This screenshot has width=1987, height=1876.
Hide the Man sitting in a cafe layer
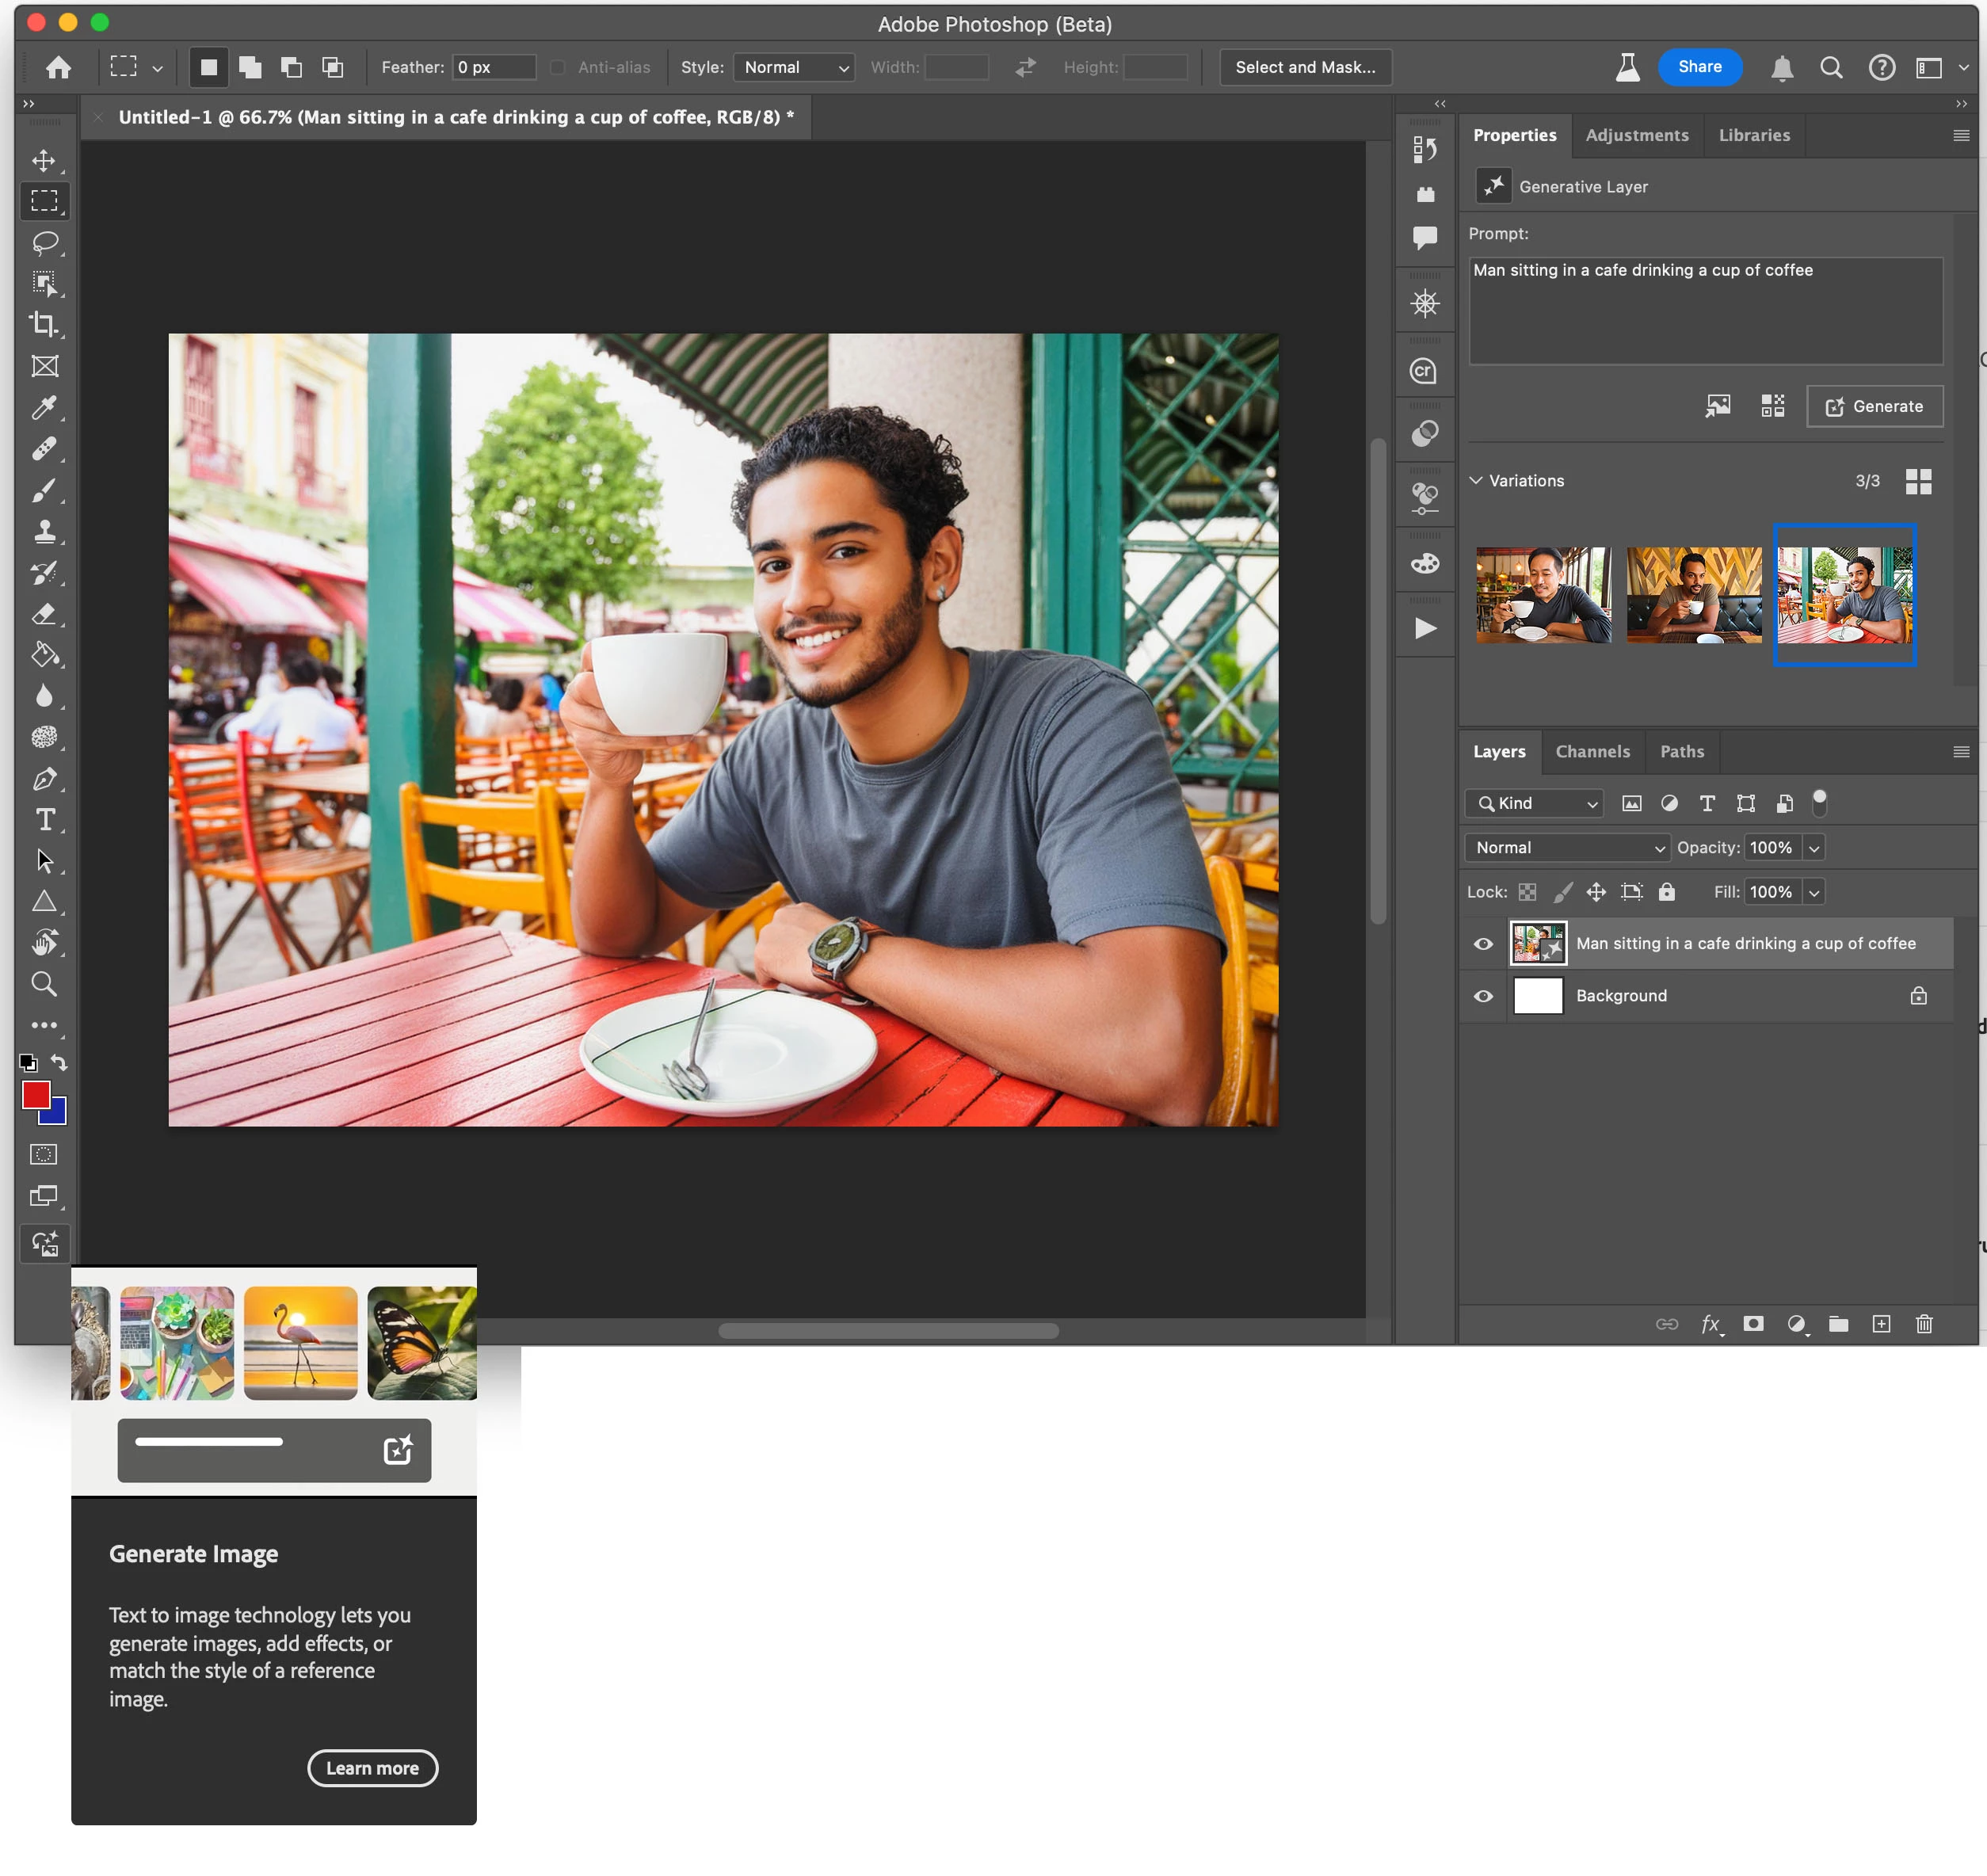coord(1483,944)
